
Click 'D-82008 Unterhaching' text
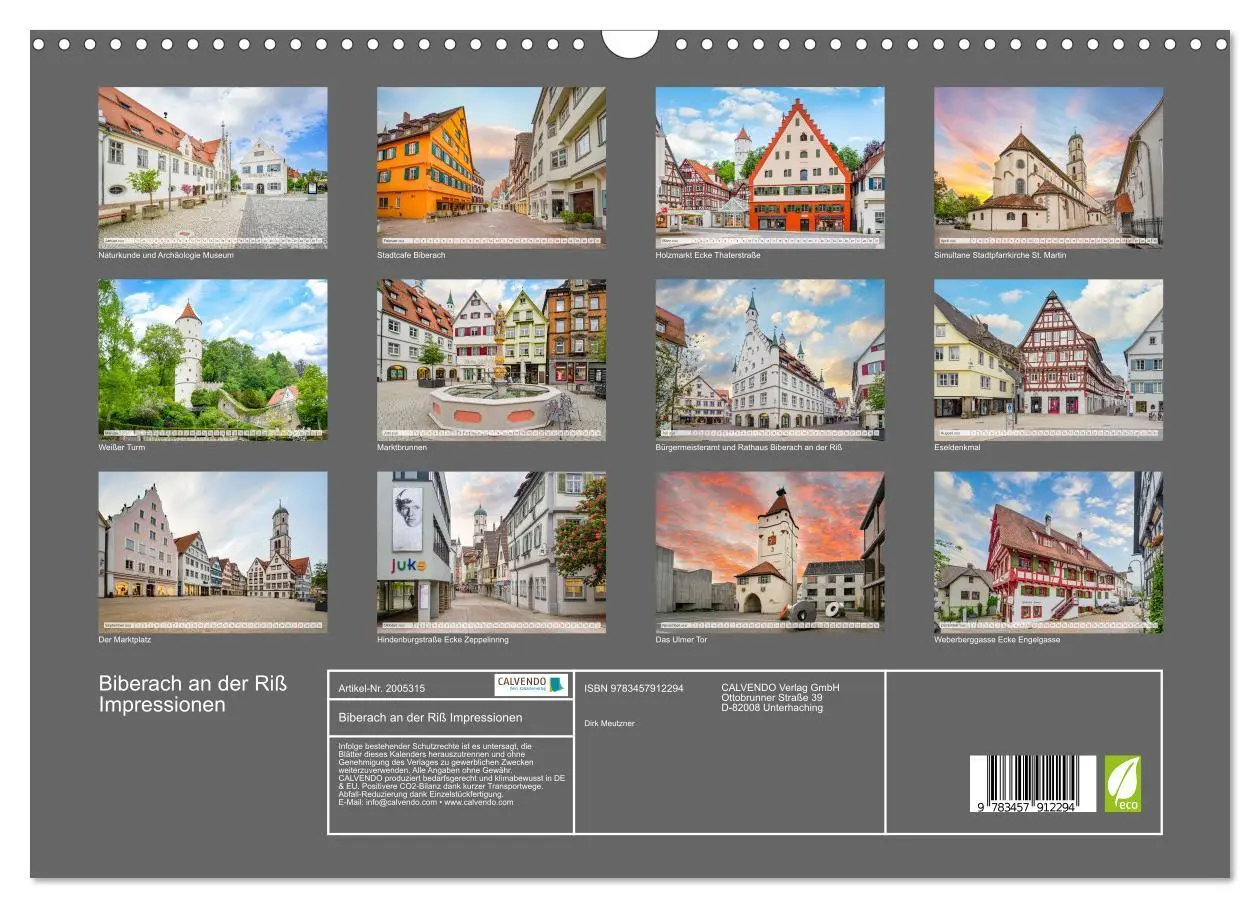coord(772,707)
